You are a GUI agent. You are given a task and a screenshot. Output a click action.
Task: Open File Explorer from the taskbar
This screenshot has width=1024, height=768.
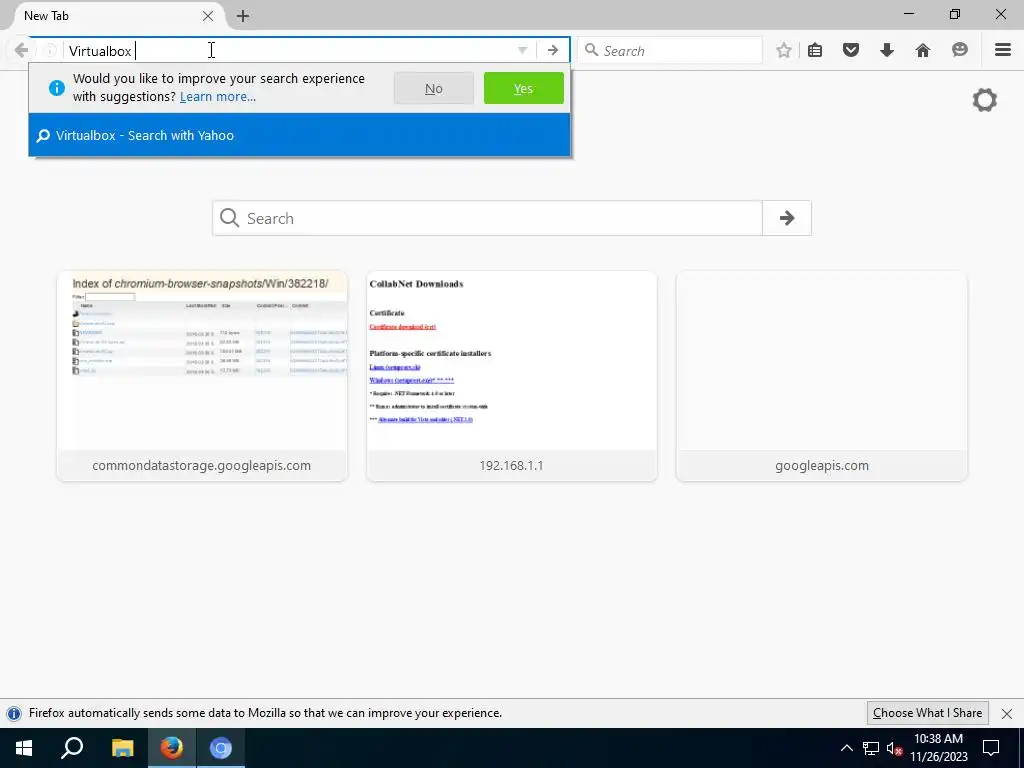(x=122, y=748)
